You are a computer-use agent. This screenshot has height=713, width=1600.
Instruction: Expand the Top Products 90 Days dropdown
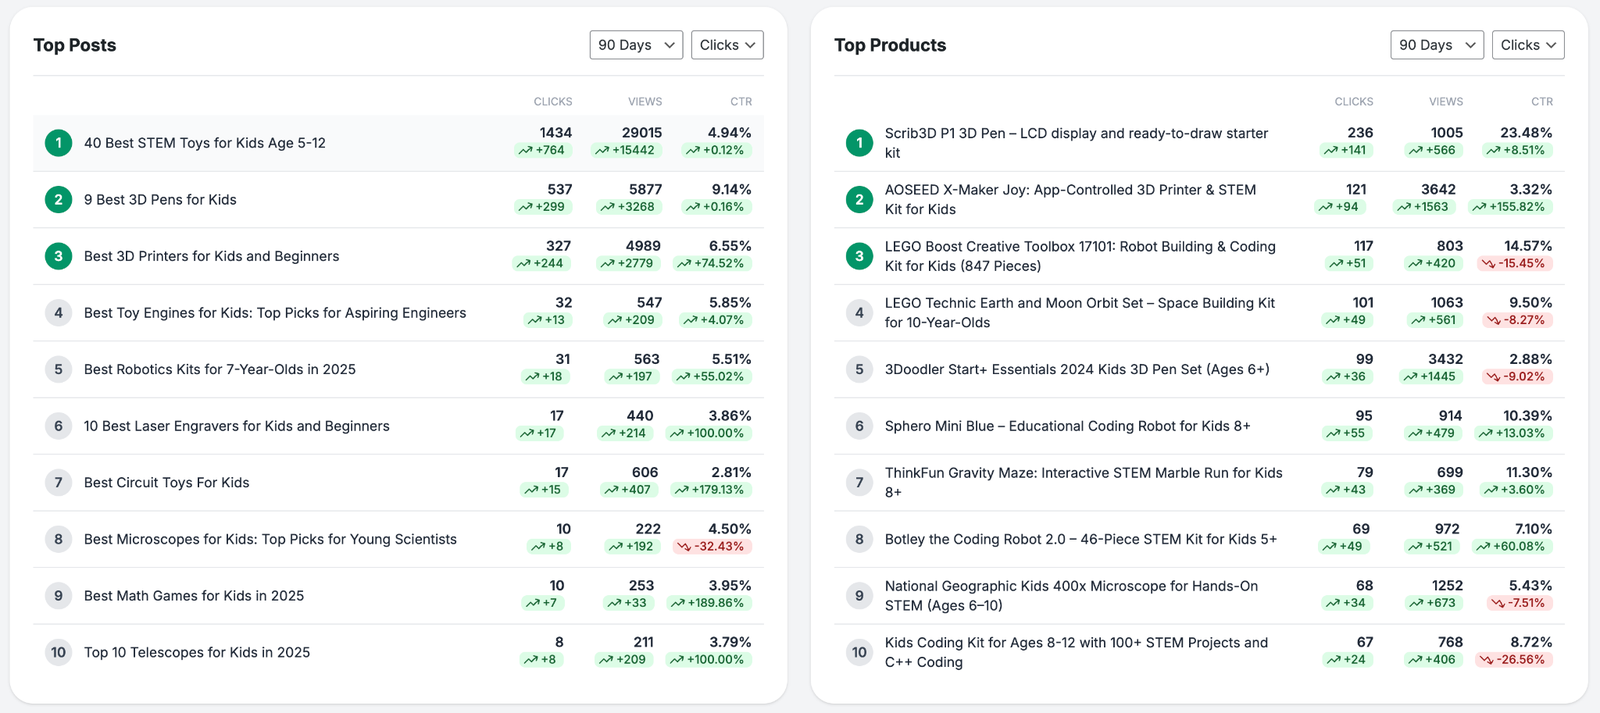(1436, 45)
